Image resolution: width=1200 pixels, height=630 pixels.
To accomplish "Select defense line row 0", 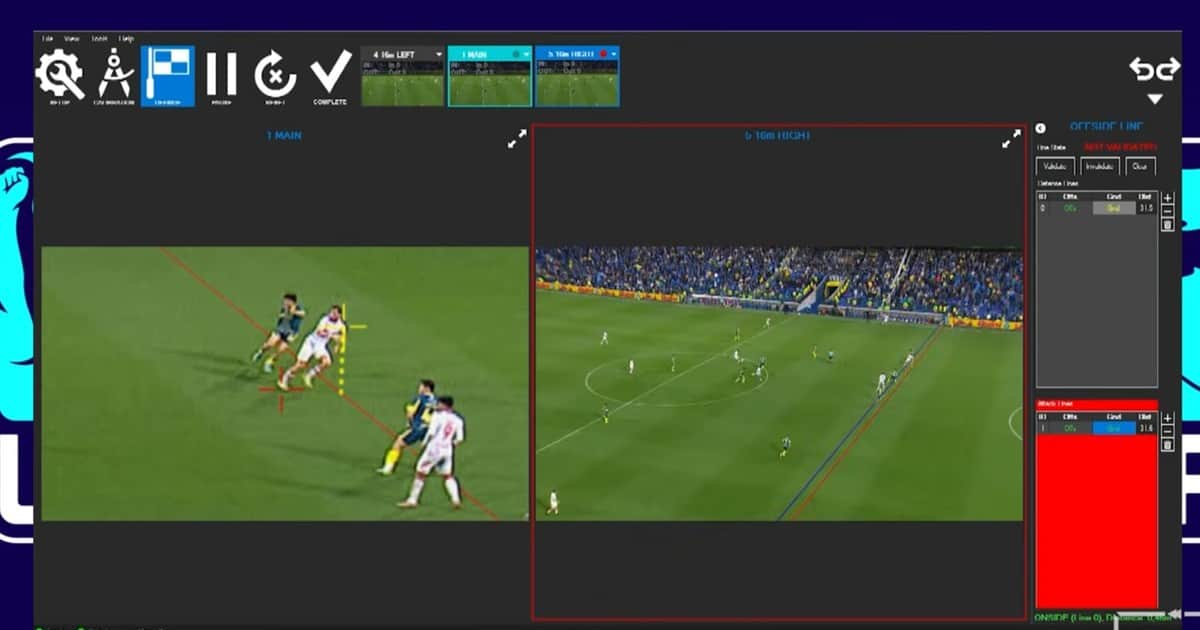I will 1096,208.
